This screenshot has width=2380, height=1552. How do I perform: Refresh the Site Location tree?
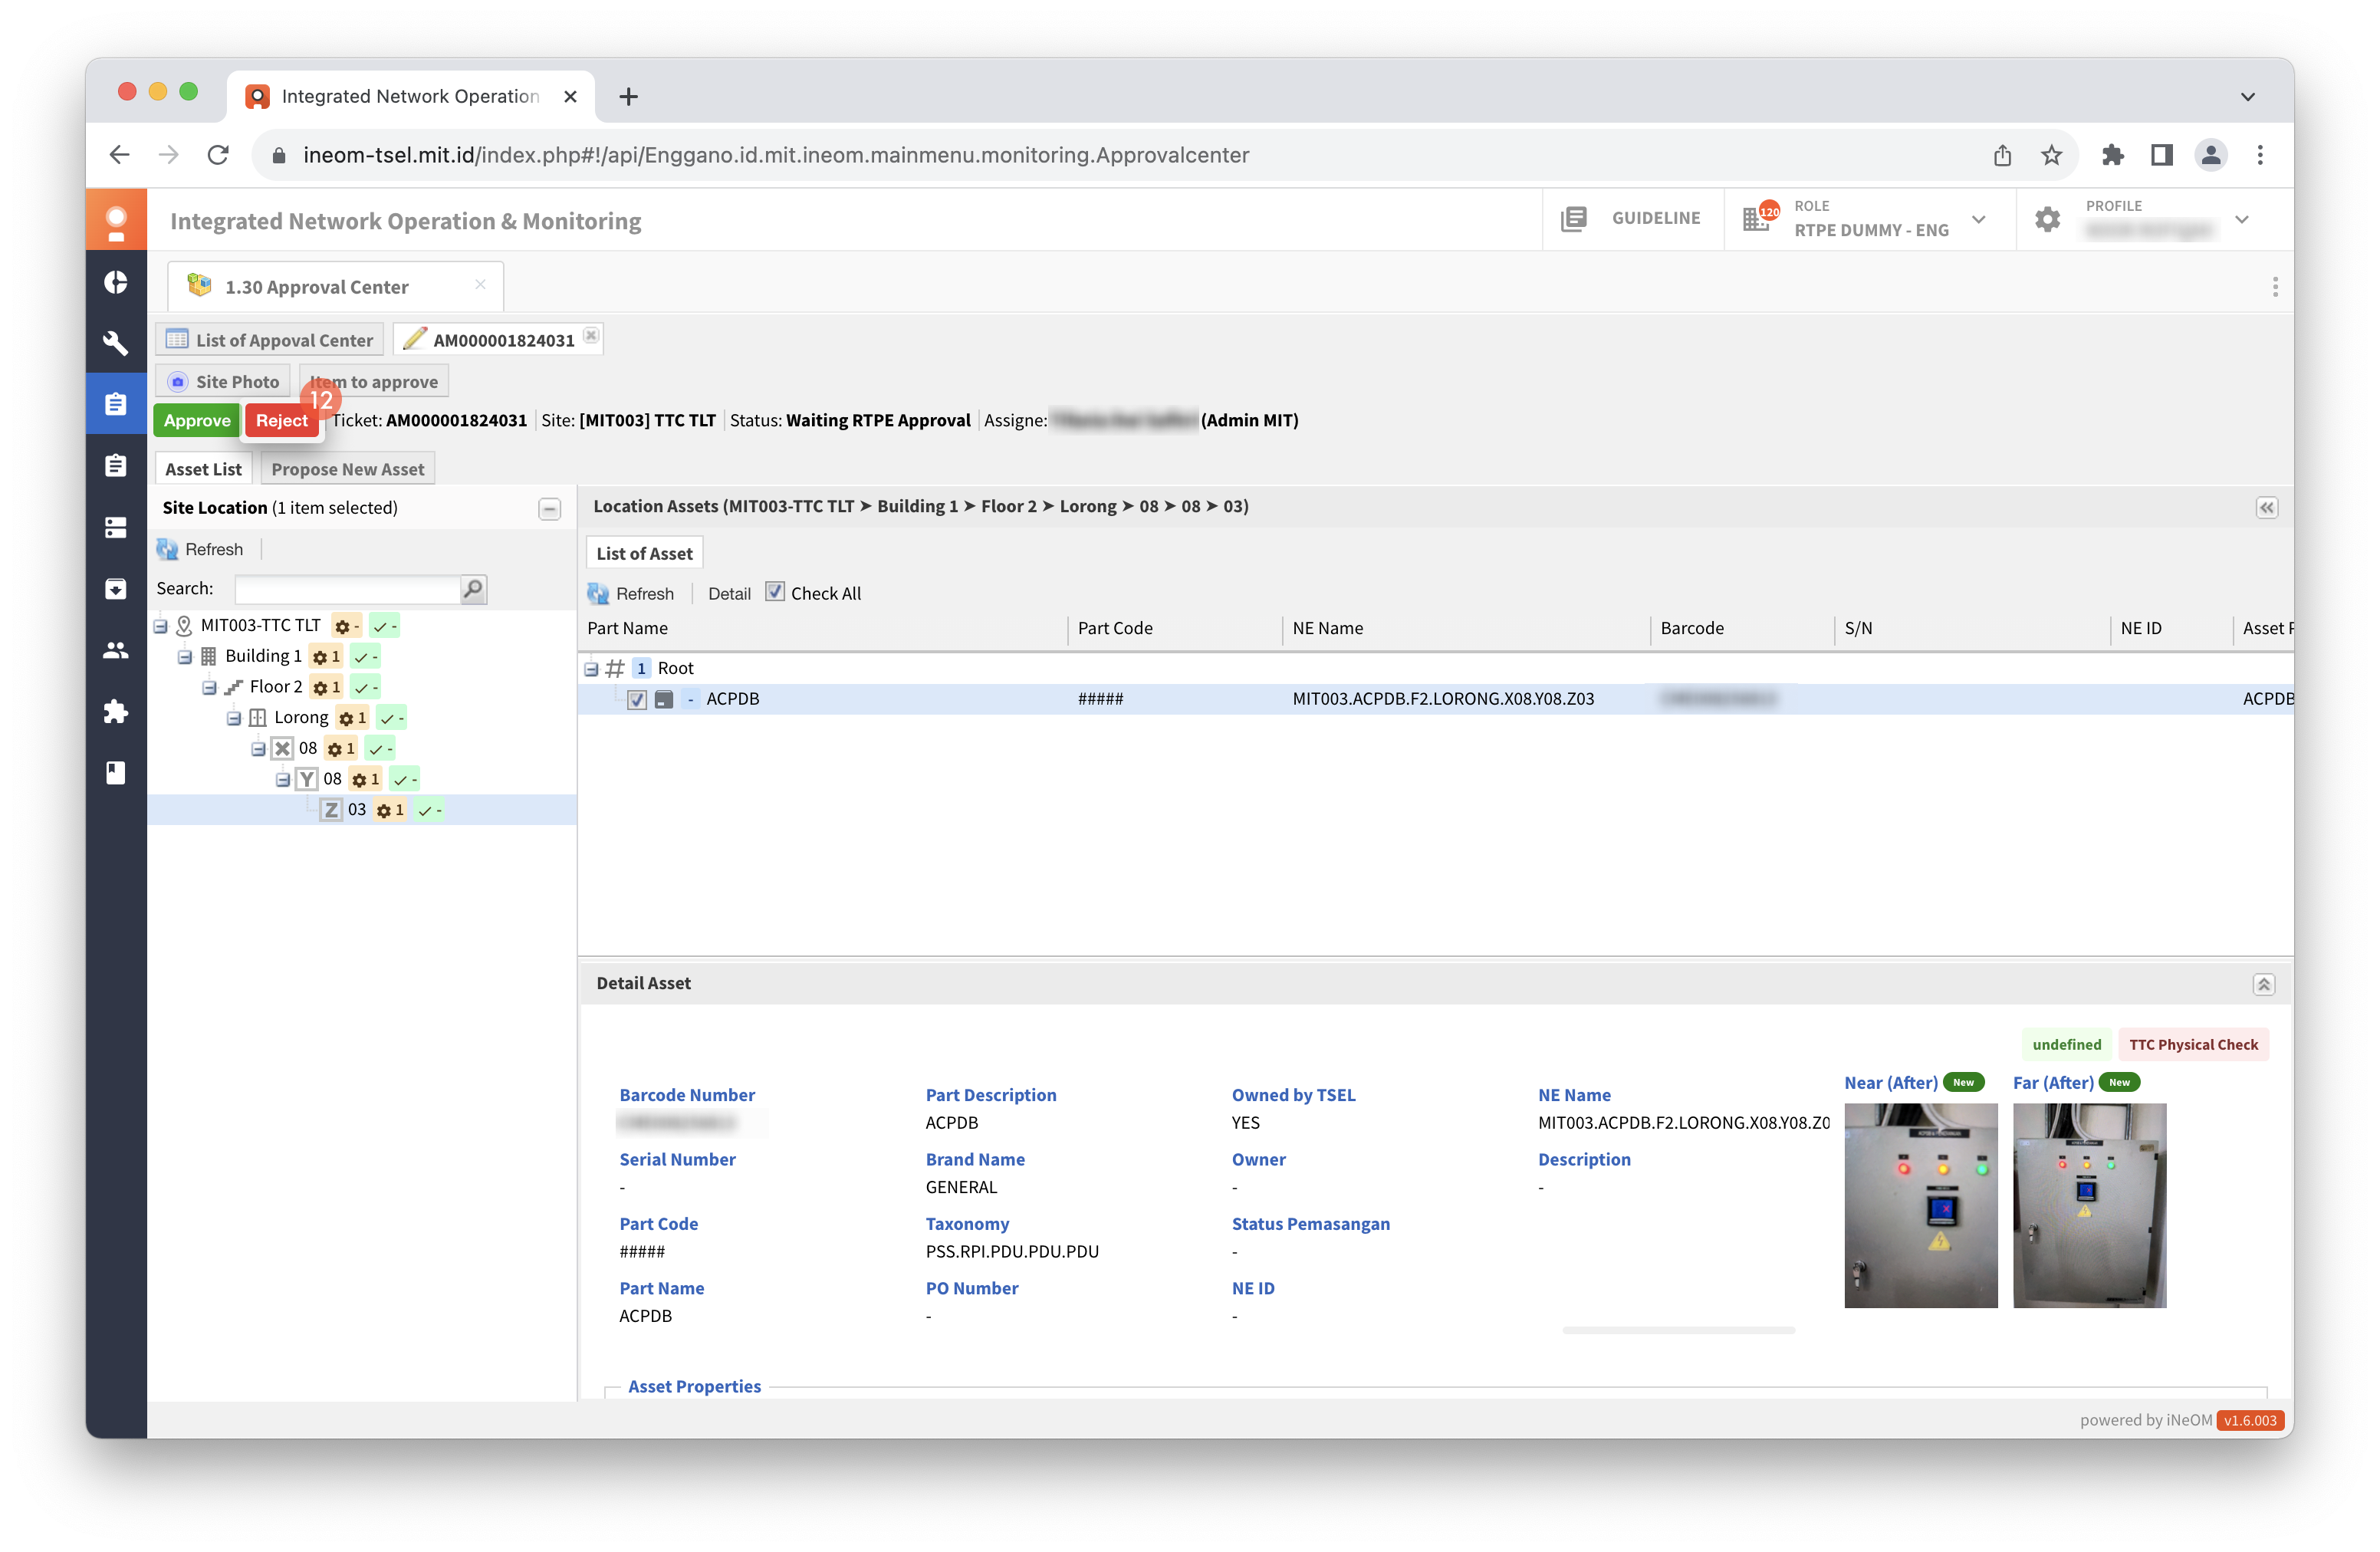[201, 549]
